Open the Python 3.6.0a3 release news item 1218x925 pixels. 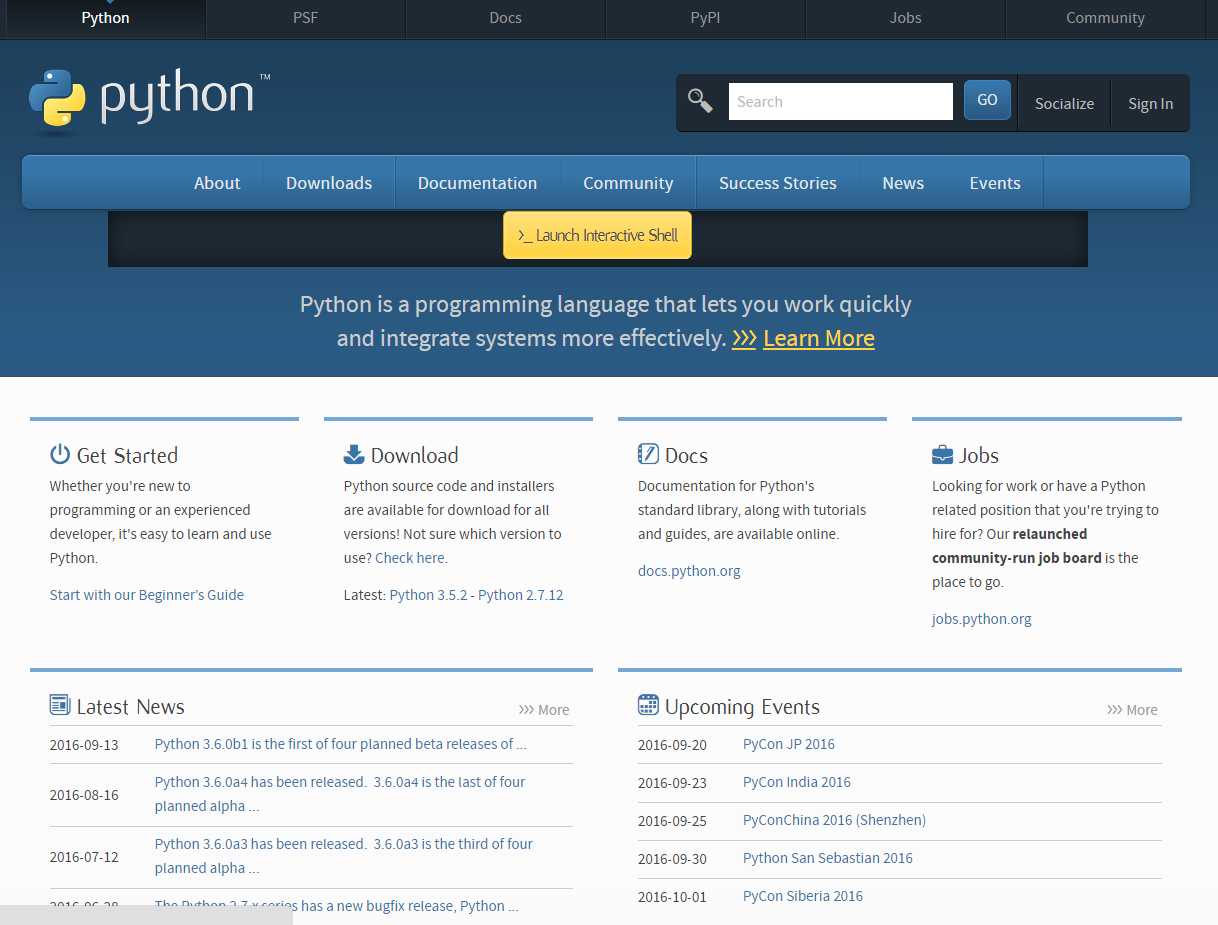pyautogui.click(x=344, y=856)
